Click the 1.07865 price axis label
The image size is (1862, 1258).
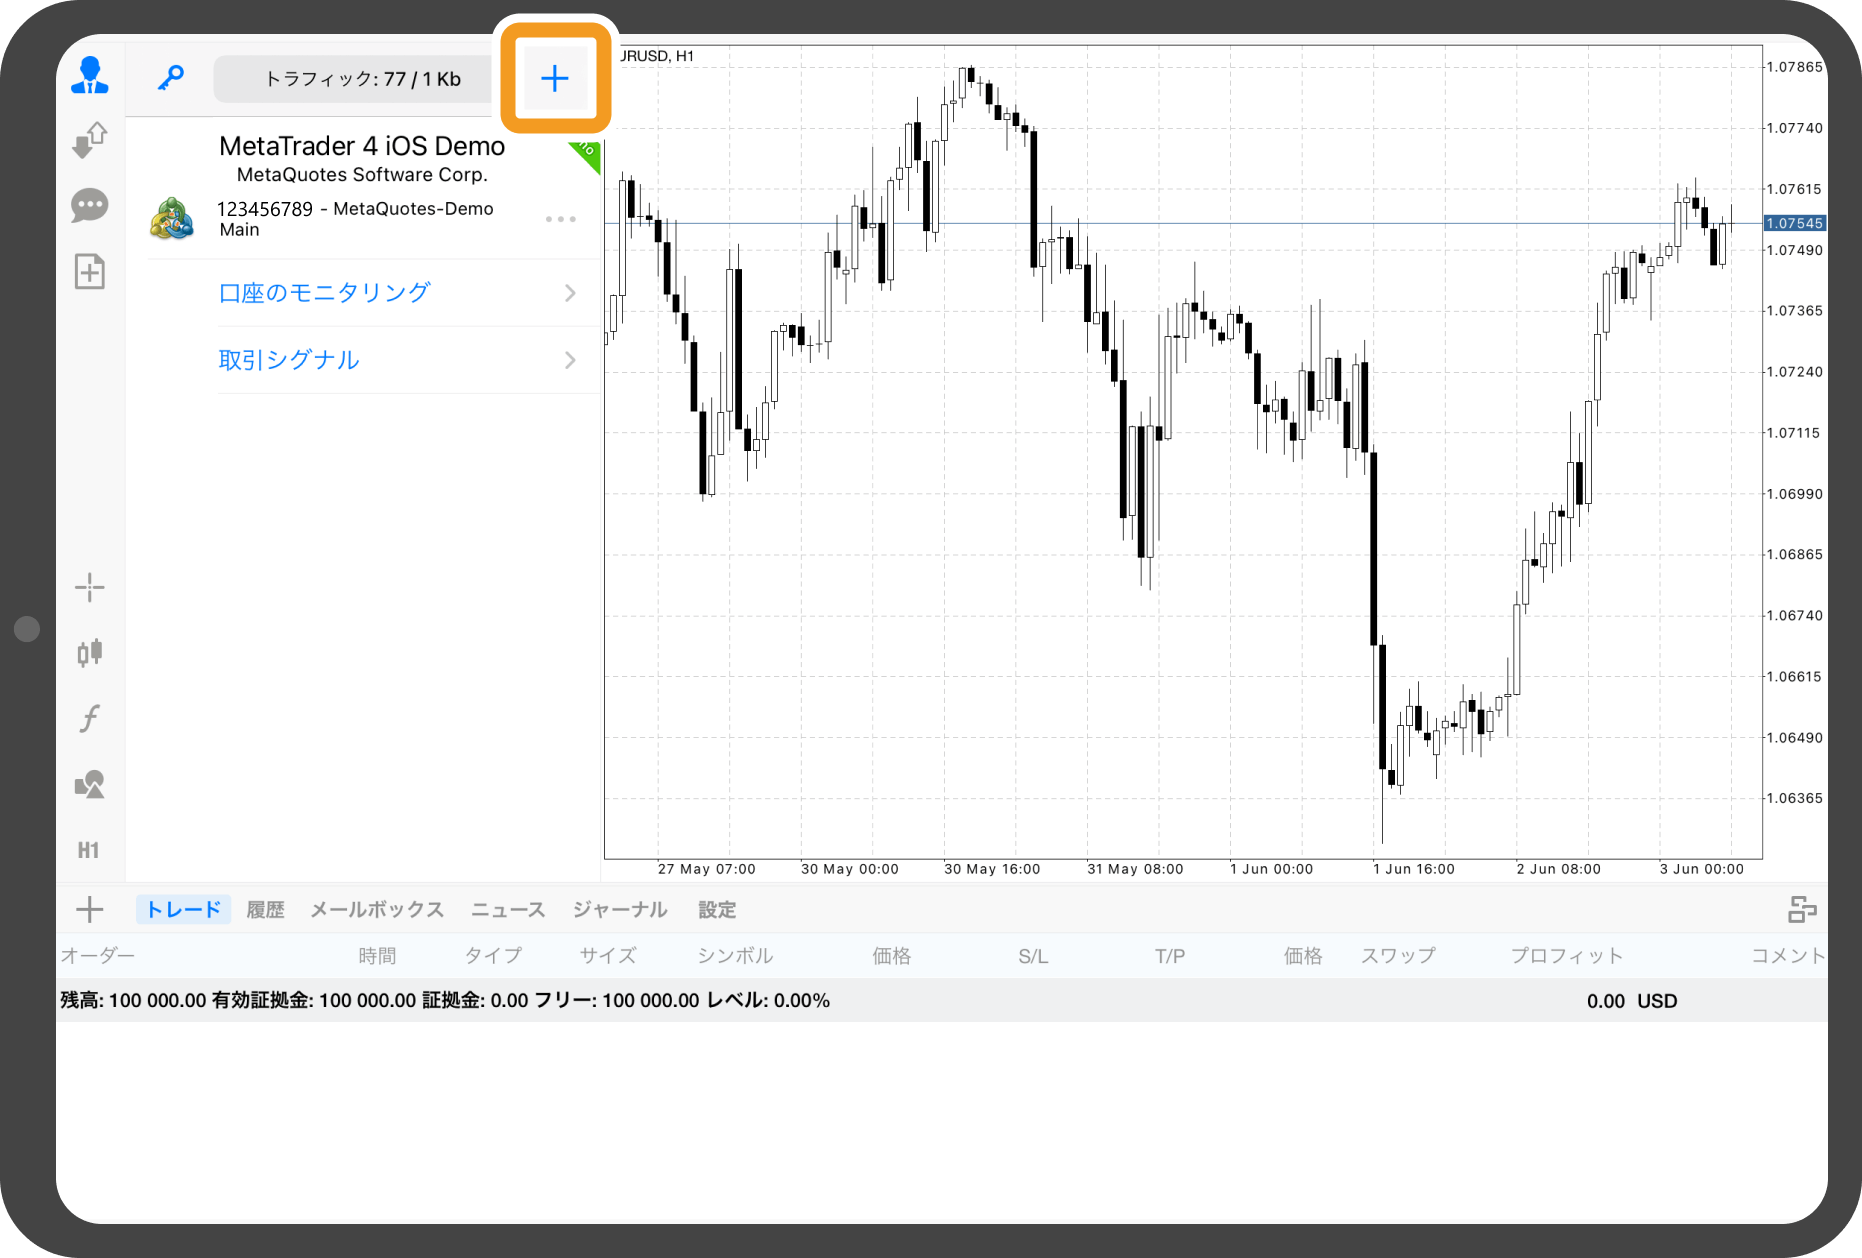click(1794, 67)
